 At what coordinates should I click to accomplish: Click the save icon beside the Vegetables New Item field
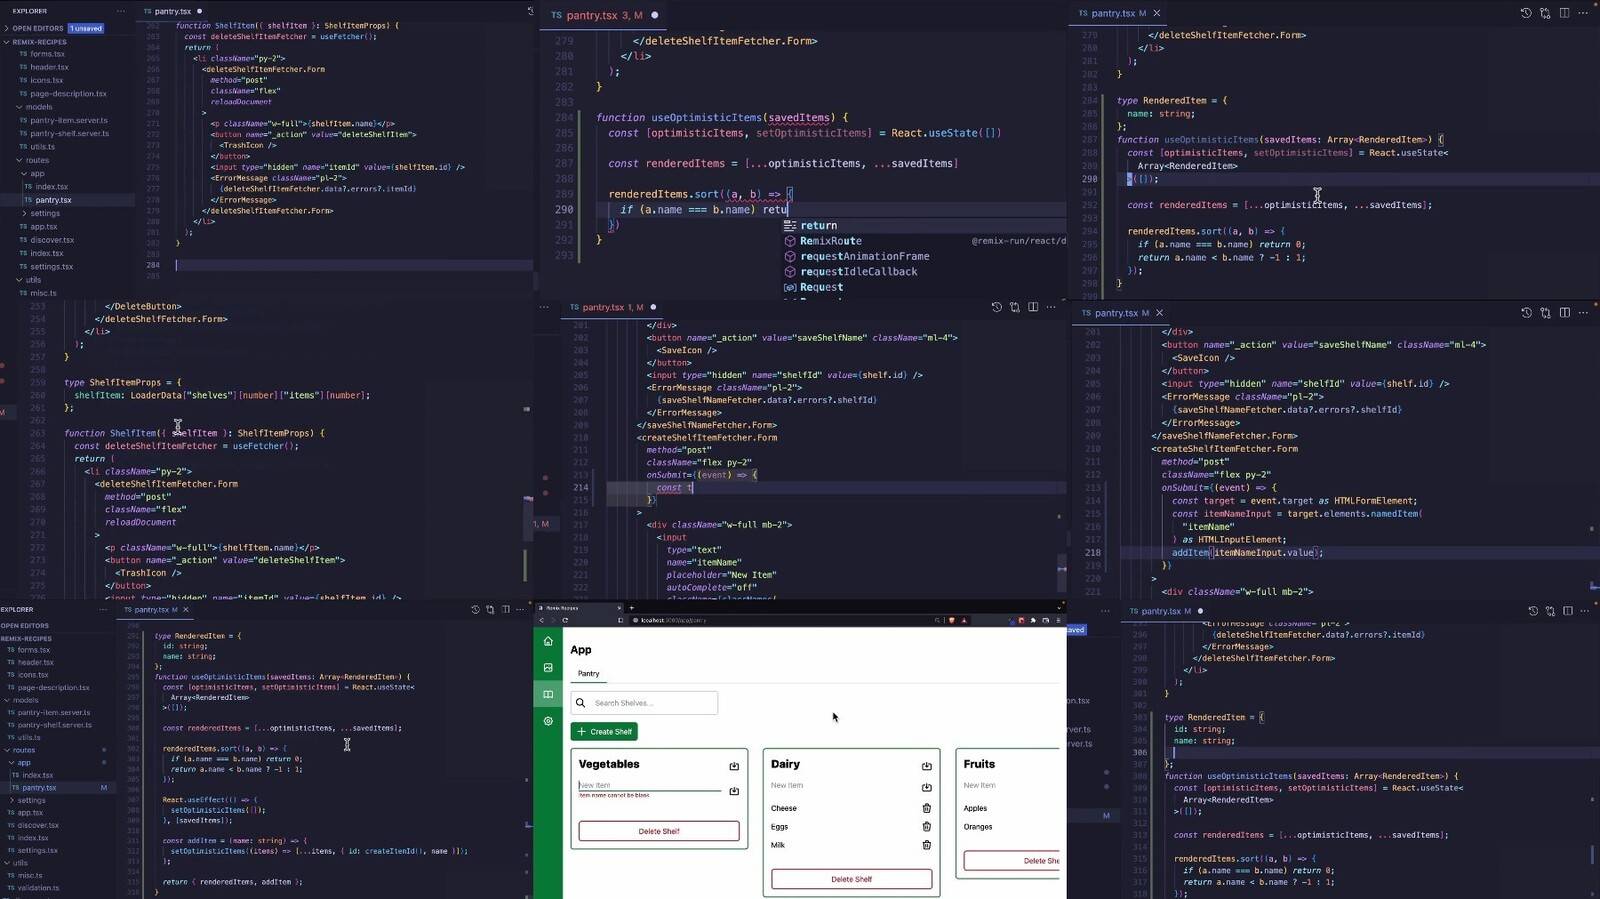tap(734, 791)
